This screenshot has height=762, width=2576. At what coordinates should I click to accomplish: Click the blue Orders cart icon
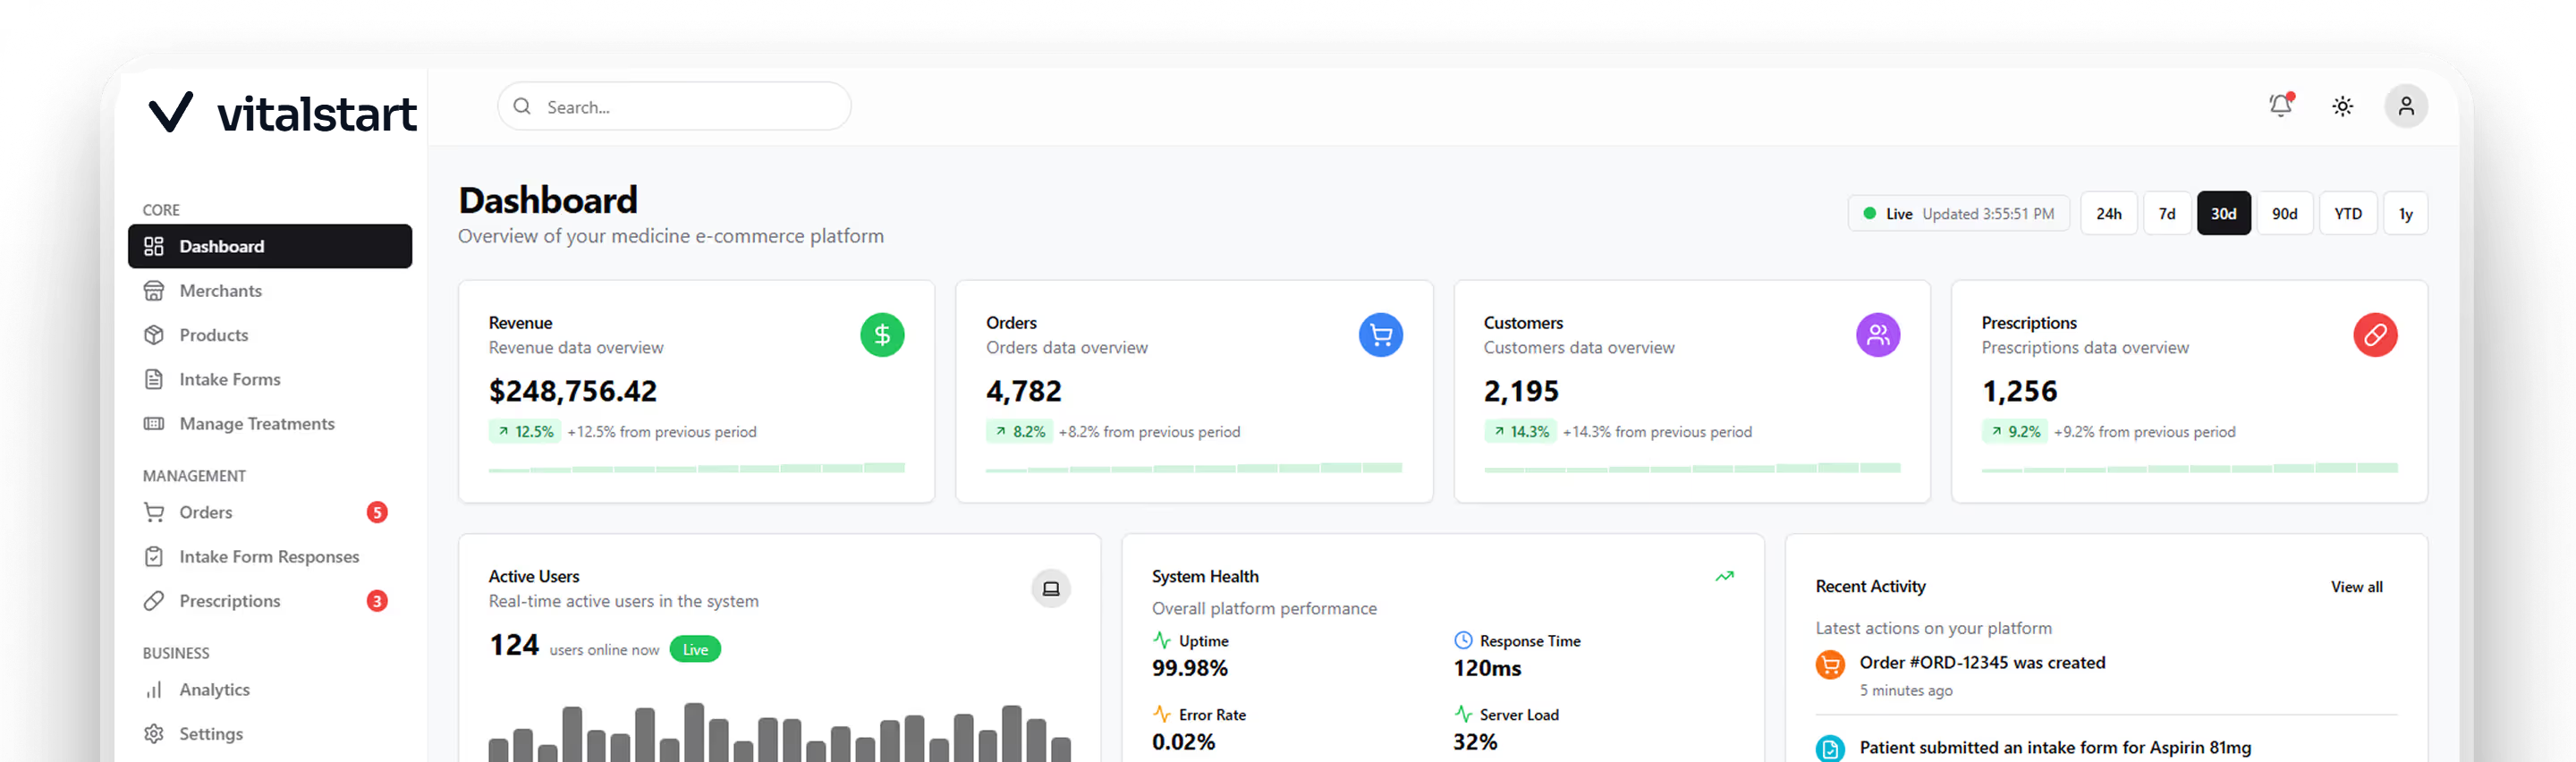coord(1380,335)
